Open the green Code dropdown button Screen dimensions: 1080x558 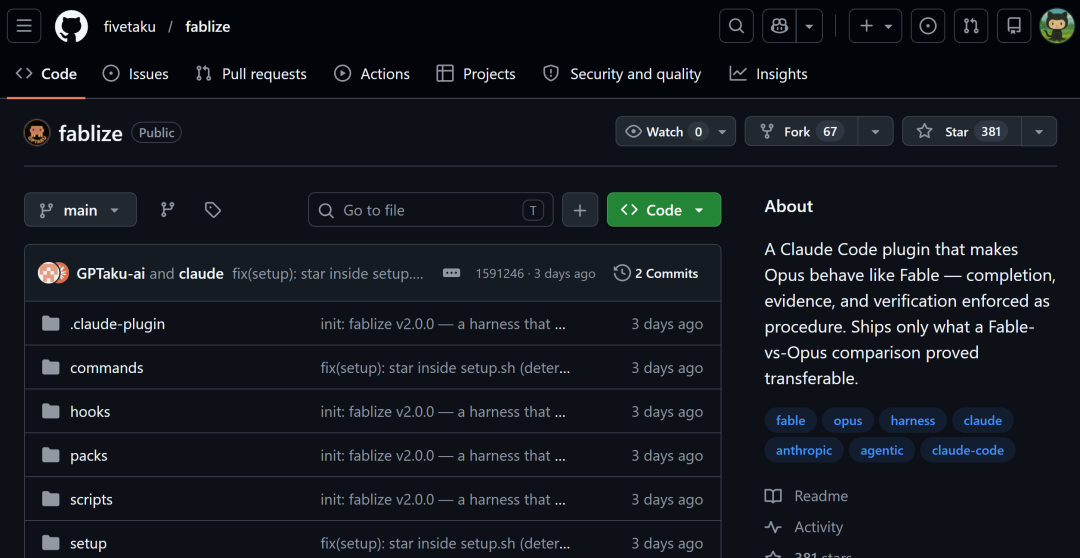[664, 210]
